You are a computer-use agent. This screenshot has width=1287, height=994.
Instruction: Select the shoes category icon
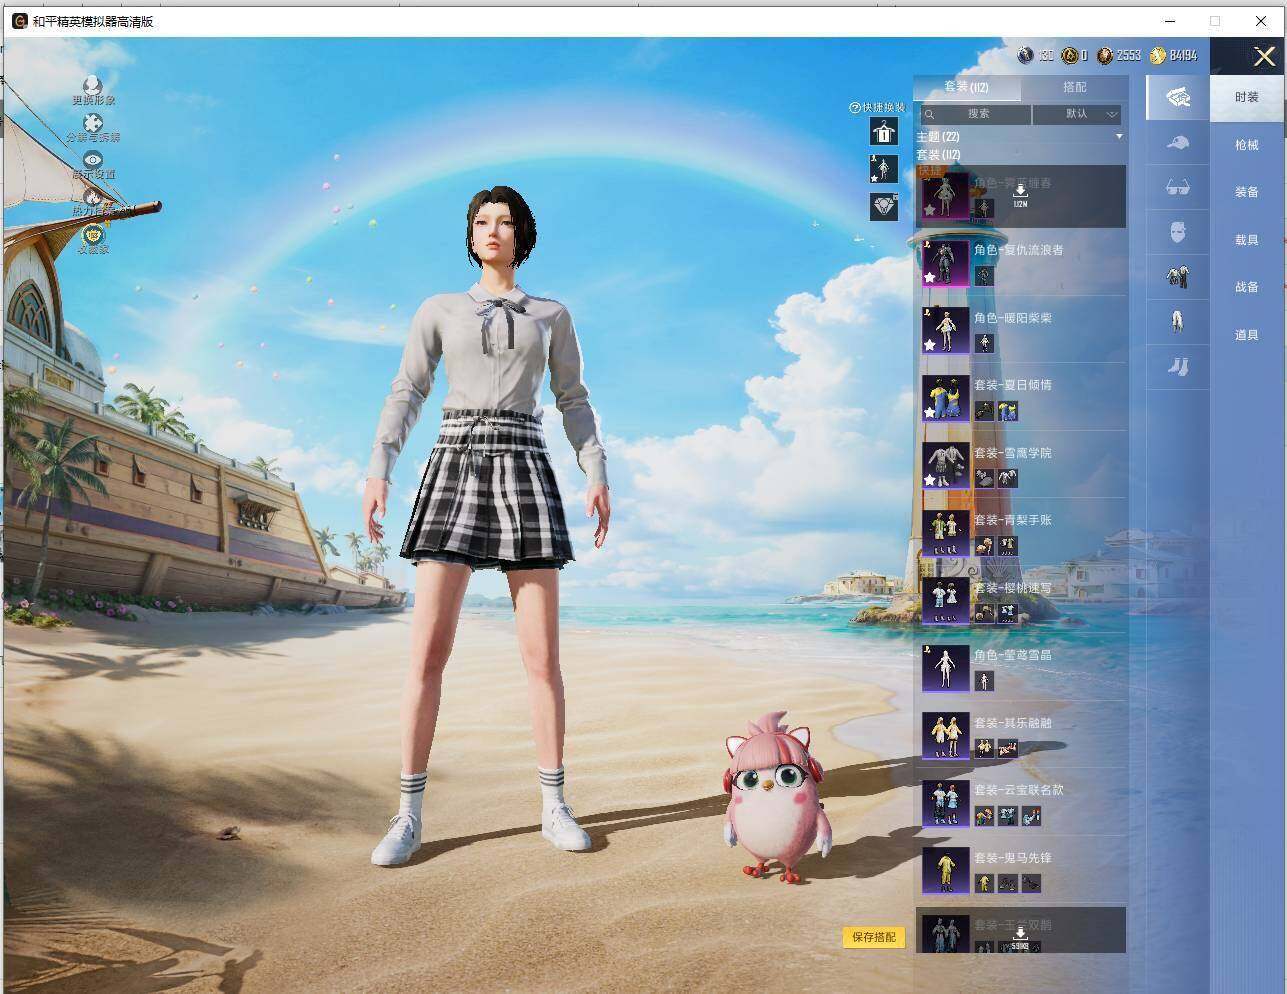tap(1178, 367)
